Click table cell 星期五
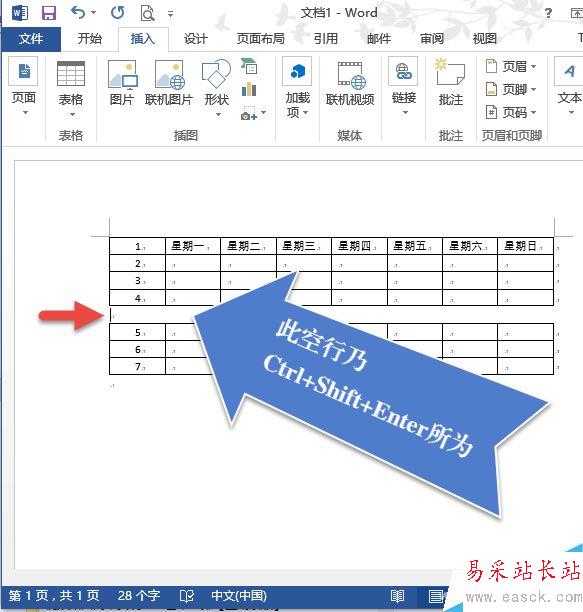Viewport: 583px width, 612px height. [414, 246]
